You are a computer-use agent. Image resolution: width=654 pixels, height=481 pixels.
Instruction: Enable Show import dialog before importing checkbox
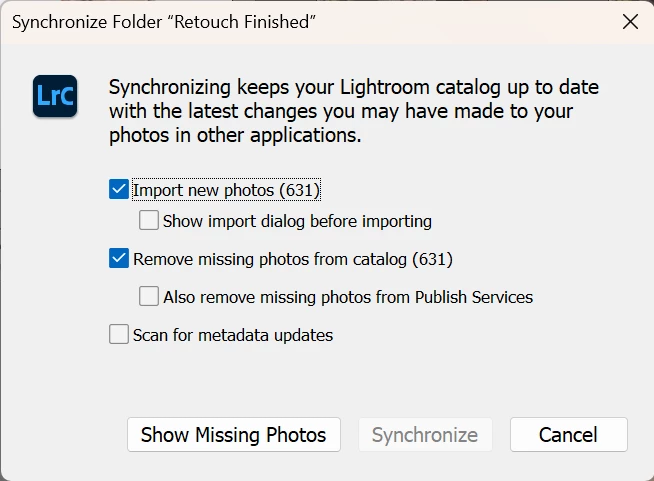point(149,220)
